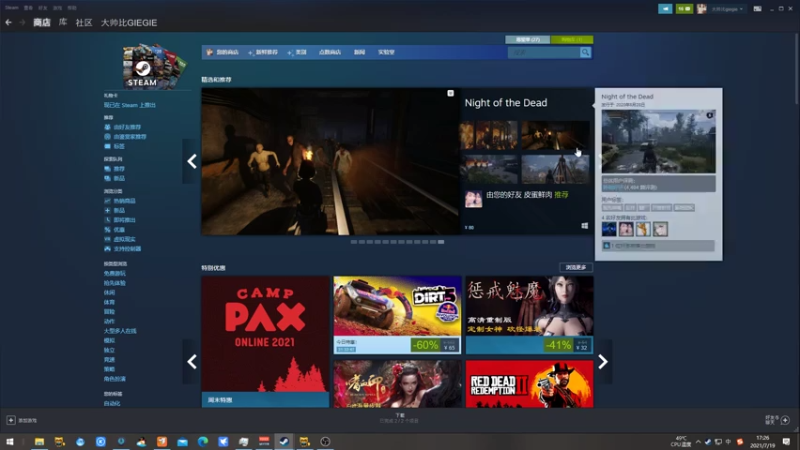Click the recommending friend's avatar
The width and height of the screenshot is (800, 450).
[x=473, y=198]
